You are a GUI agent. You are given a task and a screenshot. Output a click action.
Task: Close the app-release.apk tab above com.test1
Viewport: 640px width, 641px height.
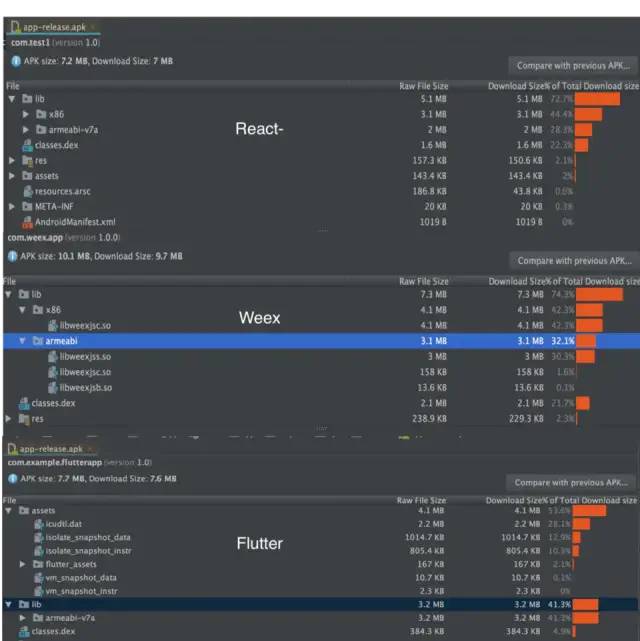pos(94,27)
